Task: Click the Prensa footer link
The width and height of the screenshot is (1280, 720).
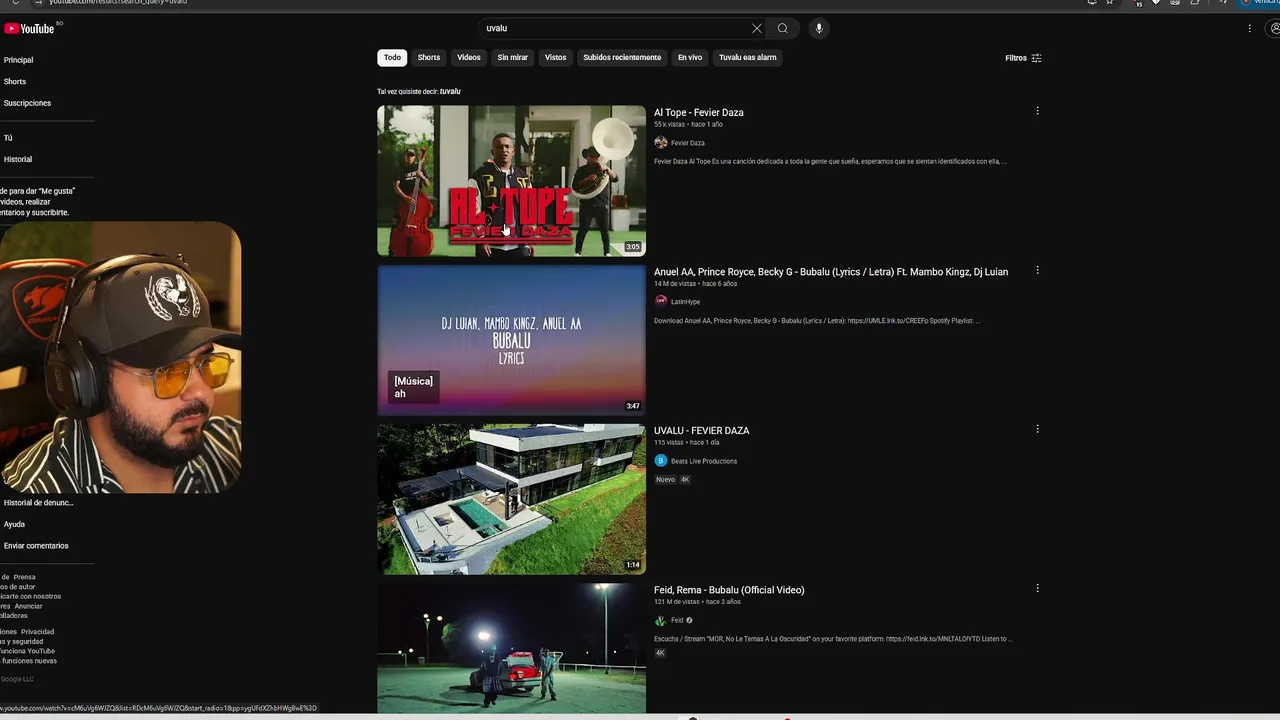Action: [25, 577]
